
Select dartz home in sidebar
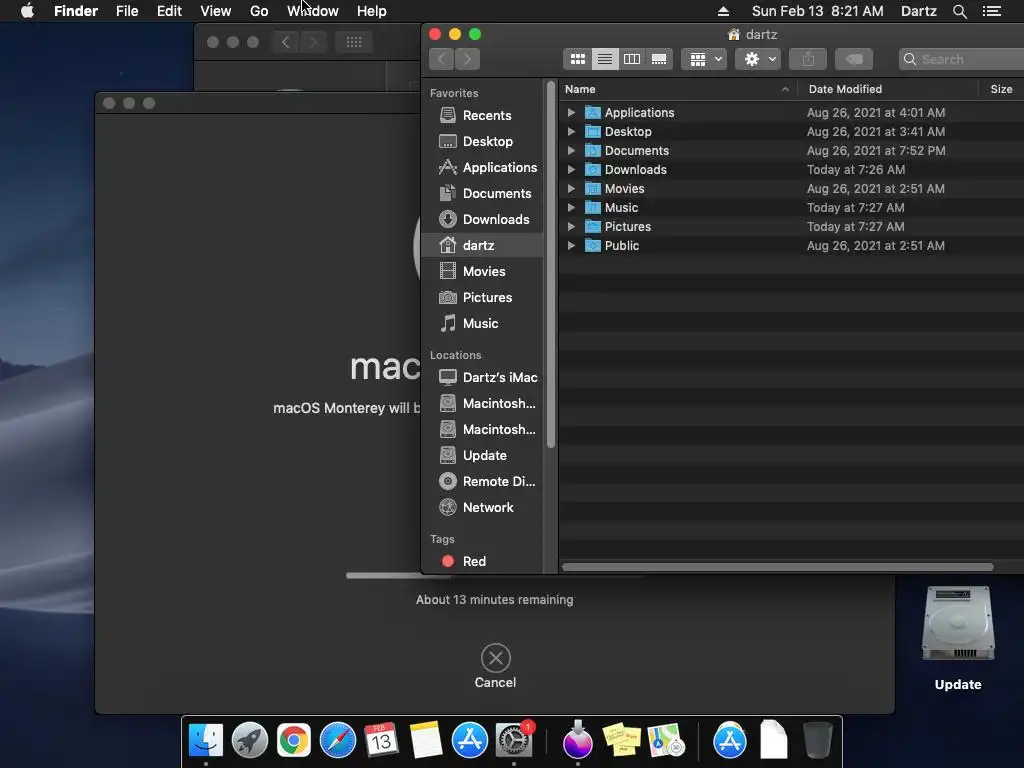point(483,246)
